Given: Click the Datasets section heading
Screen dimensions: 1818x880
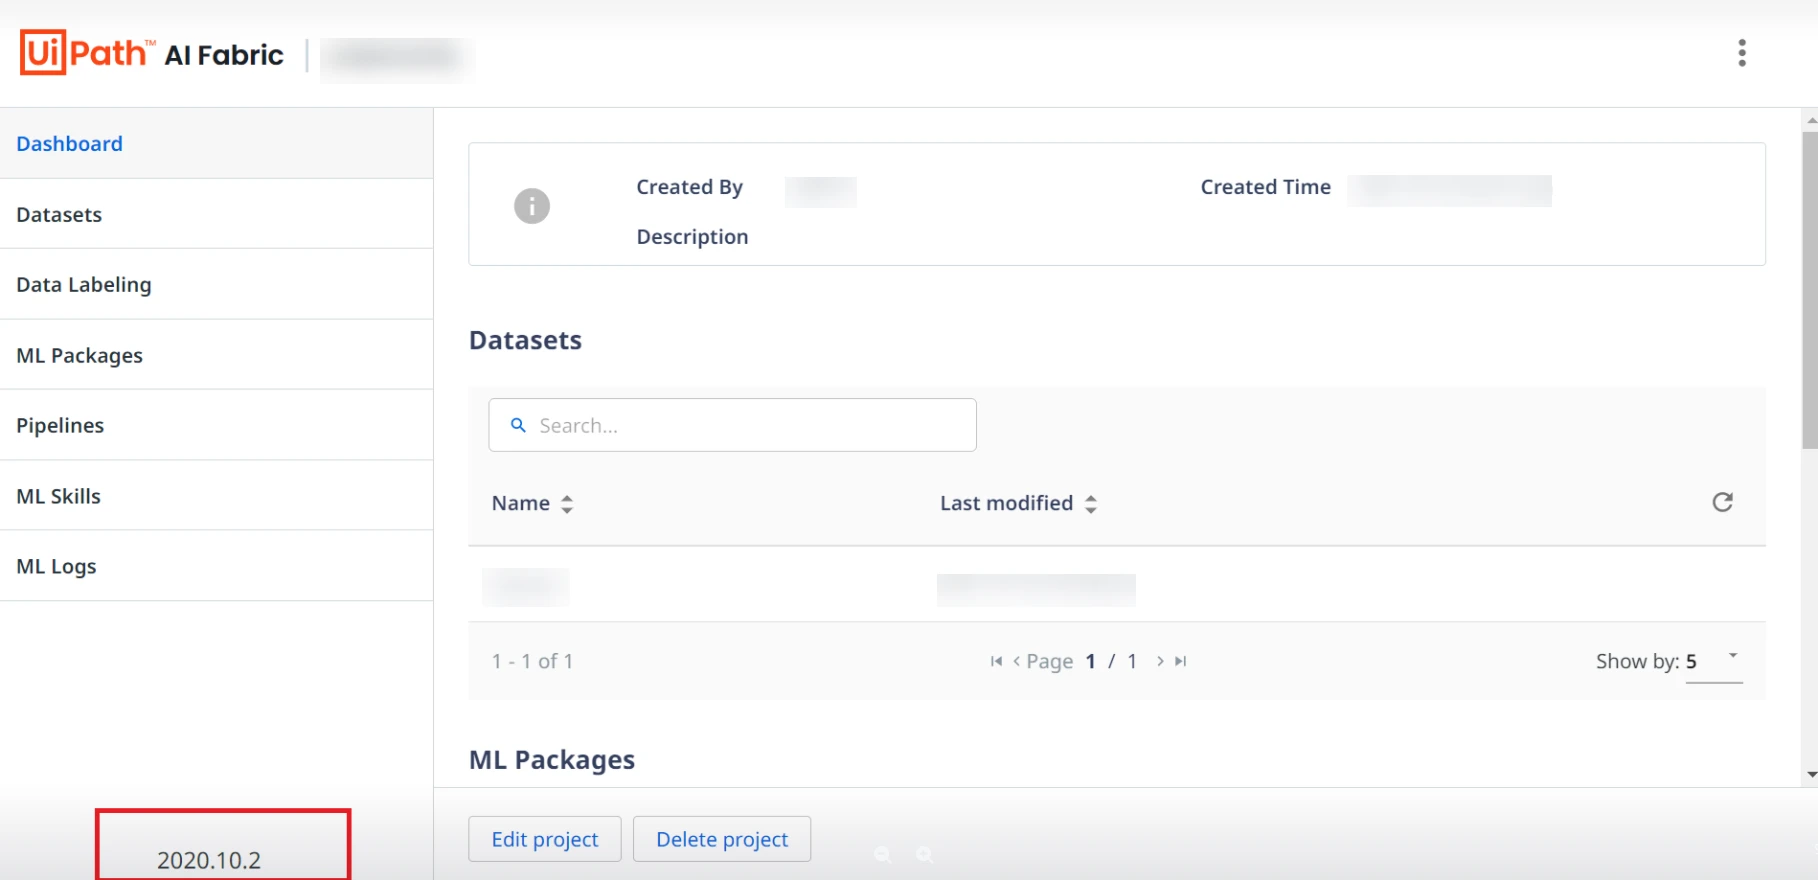Looking at the screenshot, I should tap(525, 340).
